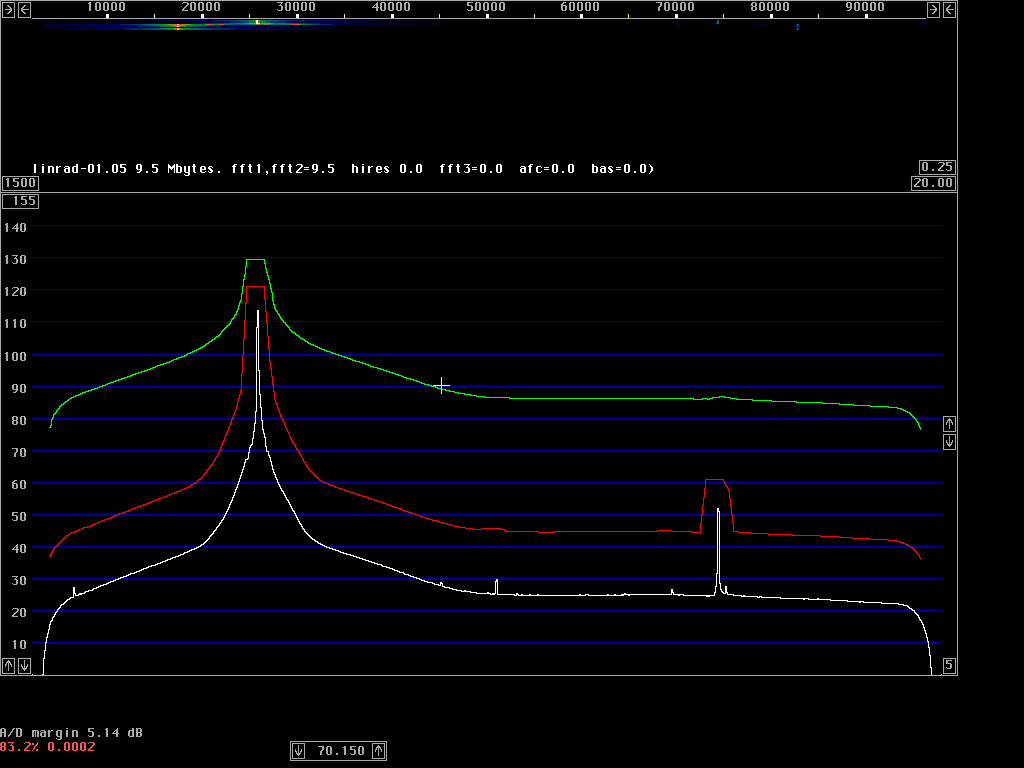Click the red "83.2% 0.0002" readout
The height and width of the screenshot is (768, 1024).
coord(48,746)
